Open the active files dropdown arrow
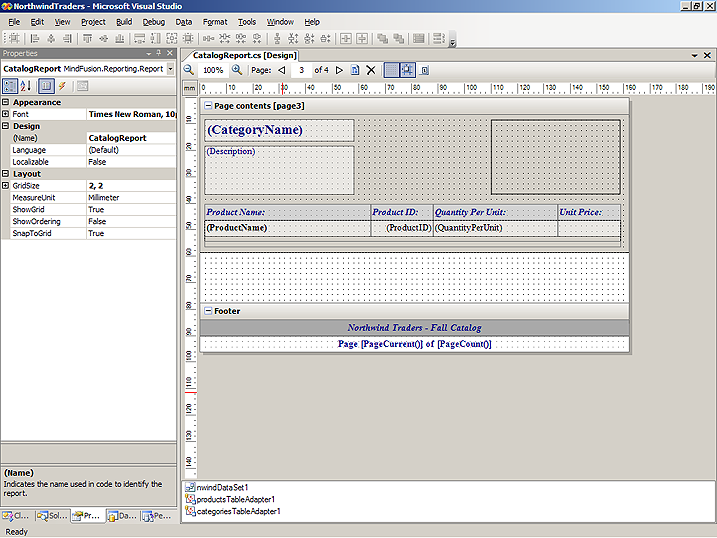 694,55
